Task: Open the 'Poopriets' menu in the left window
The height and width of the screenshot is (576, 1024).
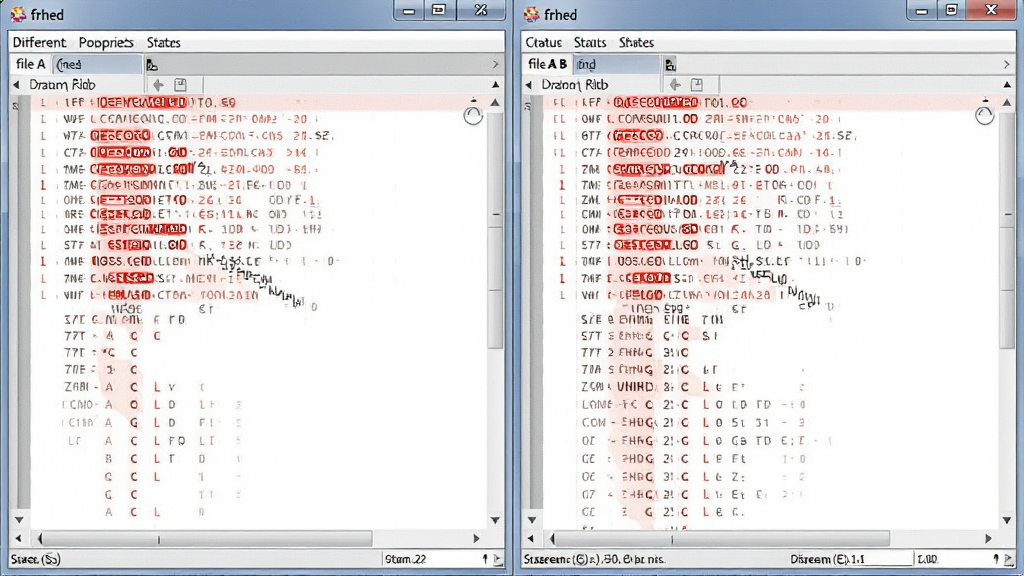Action: click(x=106, y=42)
